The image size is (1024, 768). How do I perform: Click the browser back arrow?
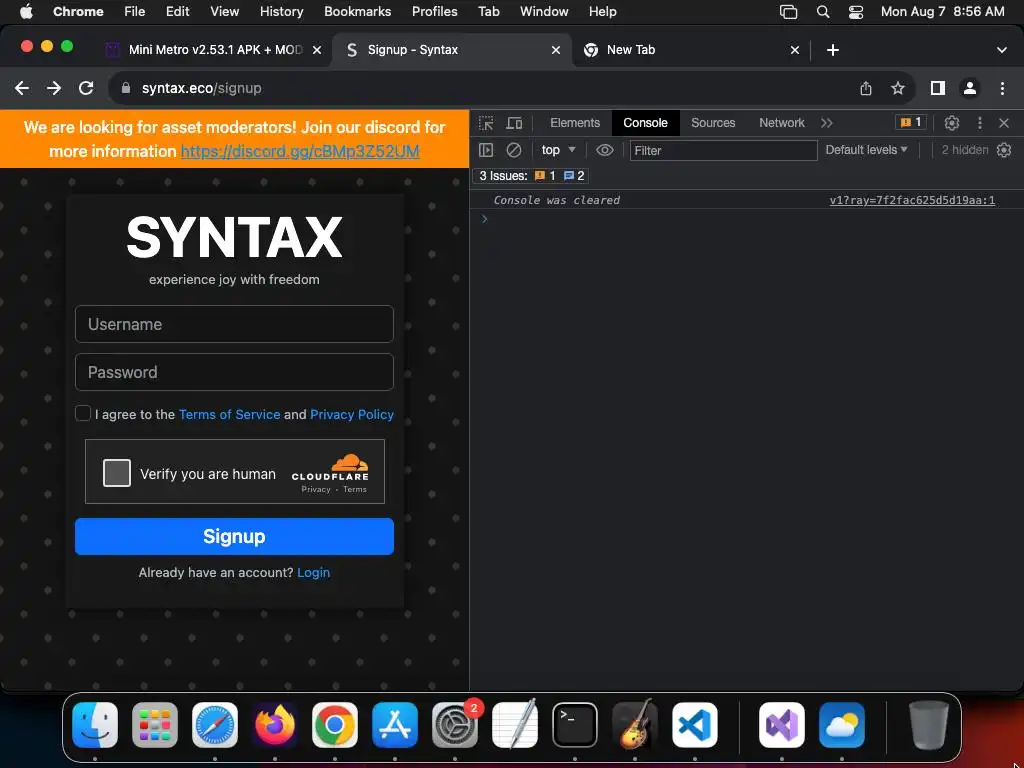click(22, 88)
